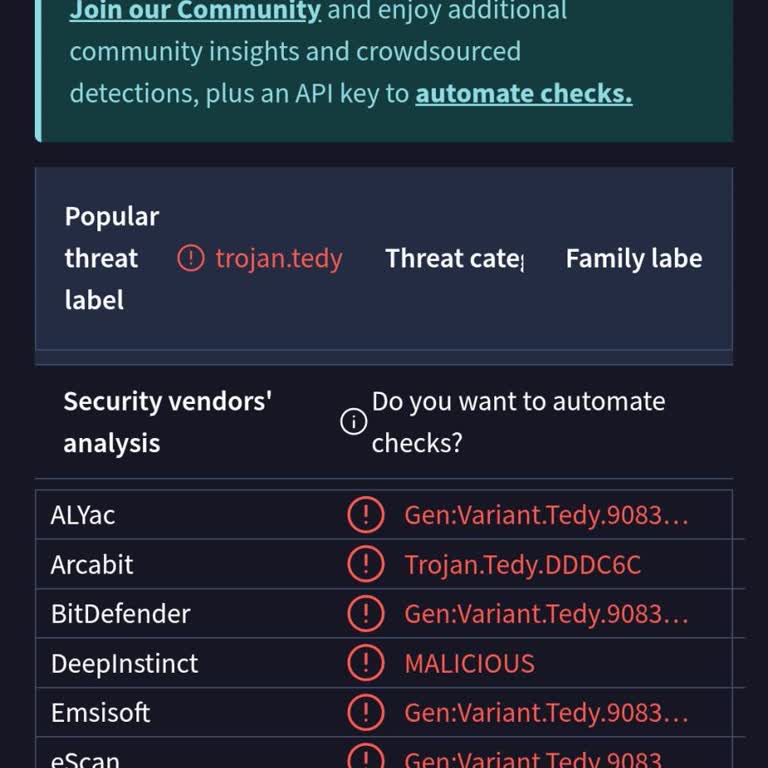
Task: Open the Join our Community link
Action: (x=195, y=11)
